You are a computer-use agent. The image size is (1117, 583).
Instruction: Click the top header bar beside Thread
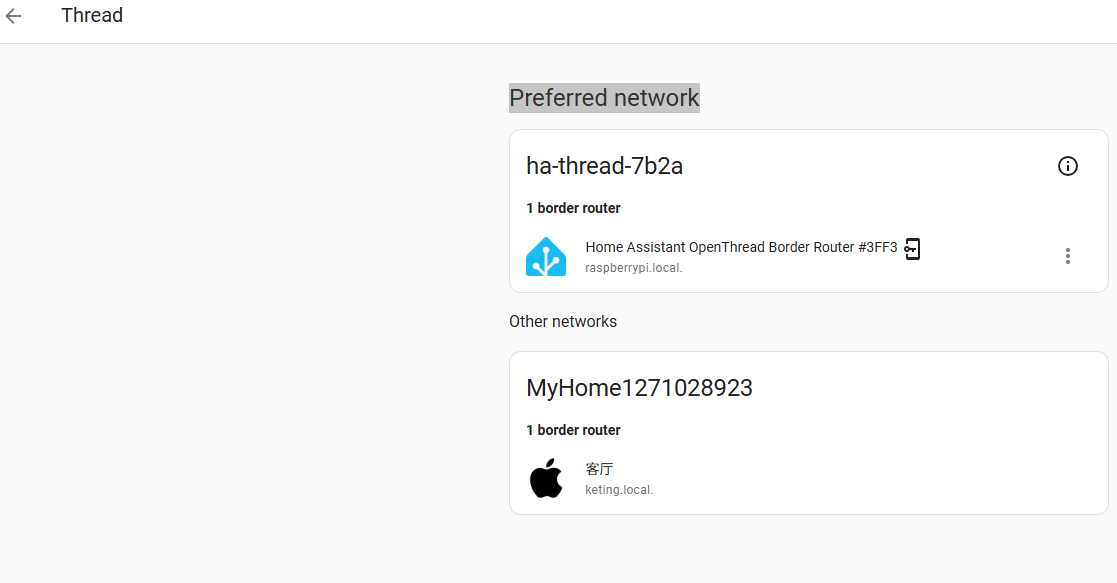[x=600, y=20]
